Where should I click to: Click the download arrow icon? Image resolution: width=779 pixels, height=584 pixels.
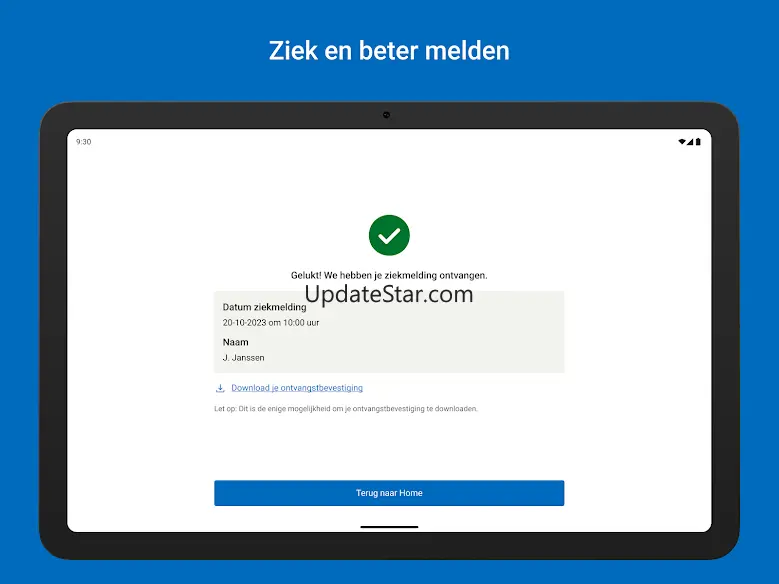[x=220, y=388]
